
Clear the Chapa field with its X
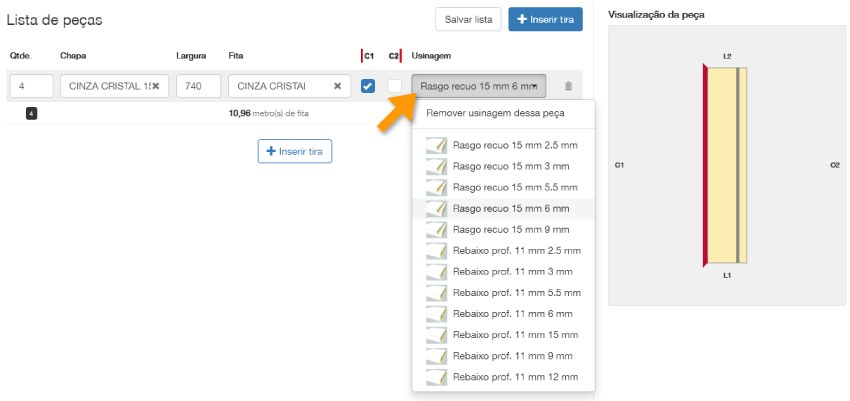coord(156,86)
